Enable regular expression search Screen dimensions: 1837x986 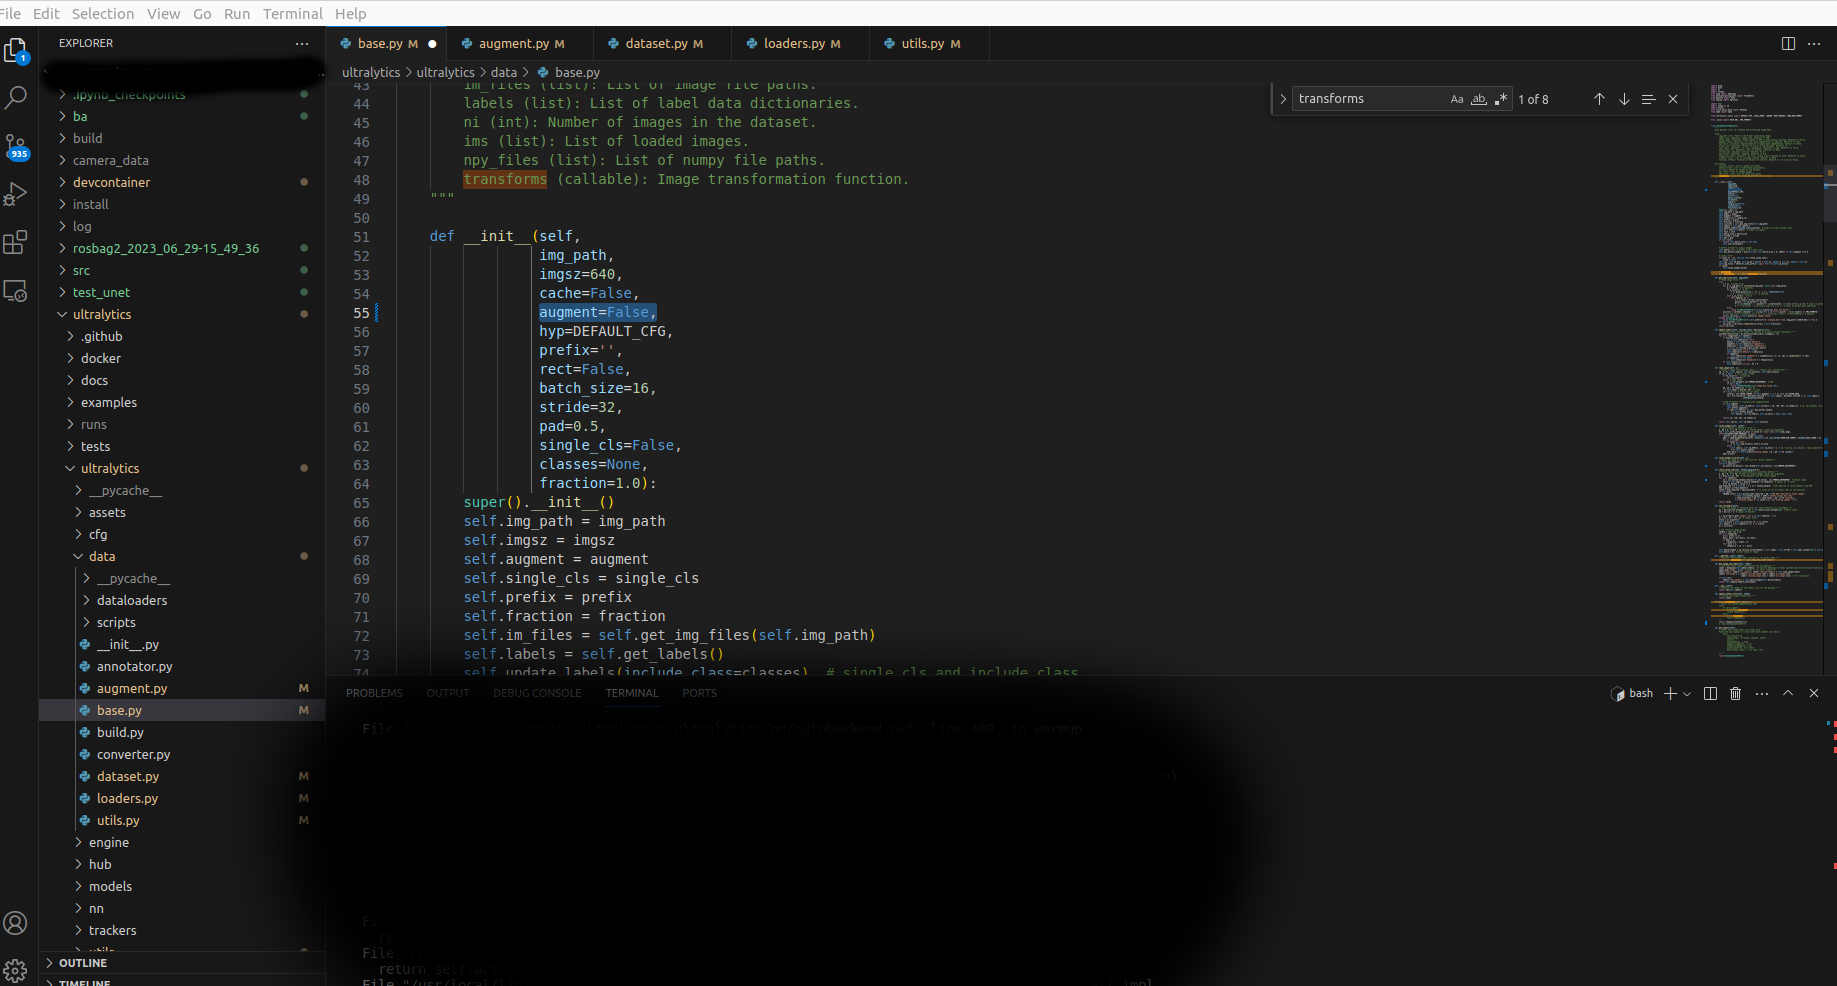pos(1501,99)
